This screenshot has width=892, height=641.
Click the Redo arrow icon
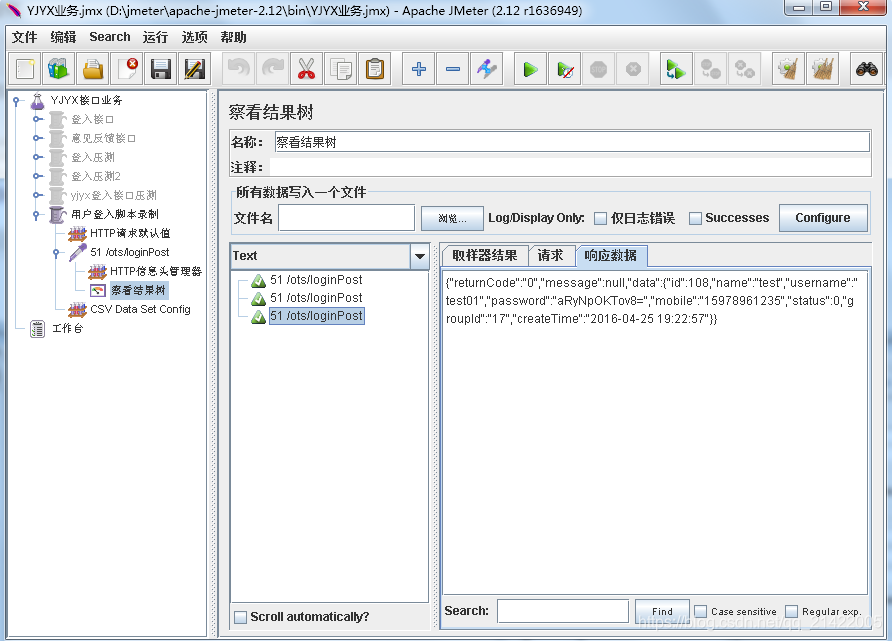pos(272,69)
